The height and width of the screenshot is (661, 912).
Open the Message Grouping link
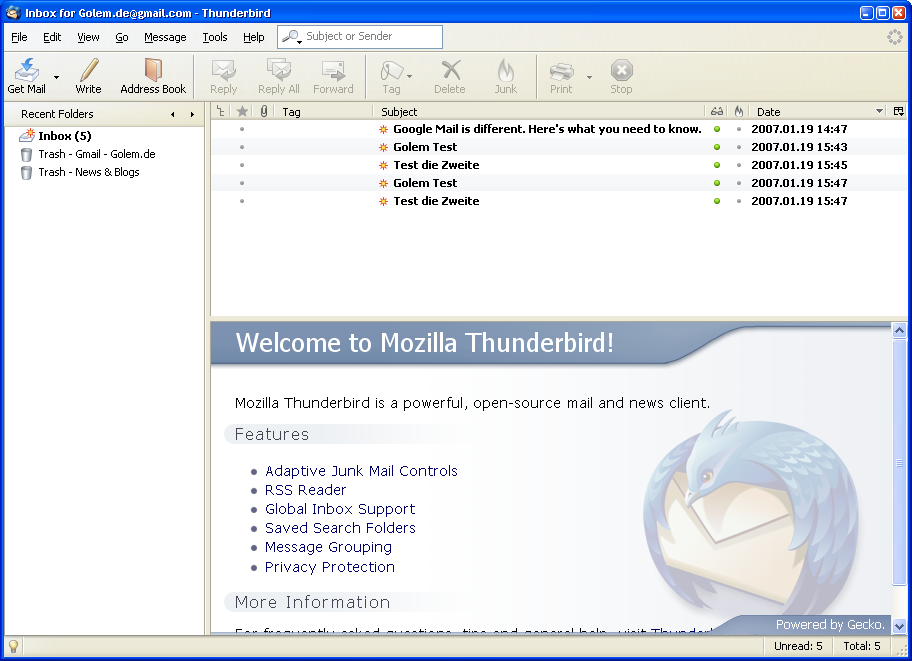point(328,548)
